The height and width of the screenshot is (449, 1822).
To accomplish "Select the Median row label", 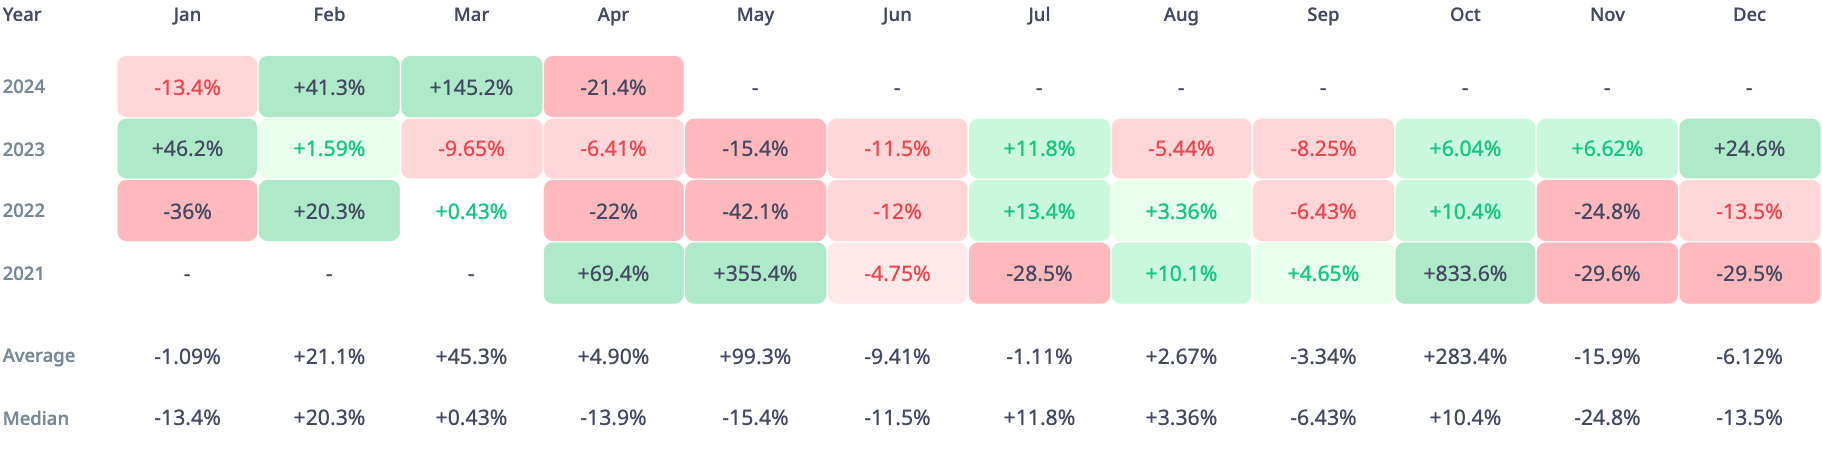I will pos(36,418).
